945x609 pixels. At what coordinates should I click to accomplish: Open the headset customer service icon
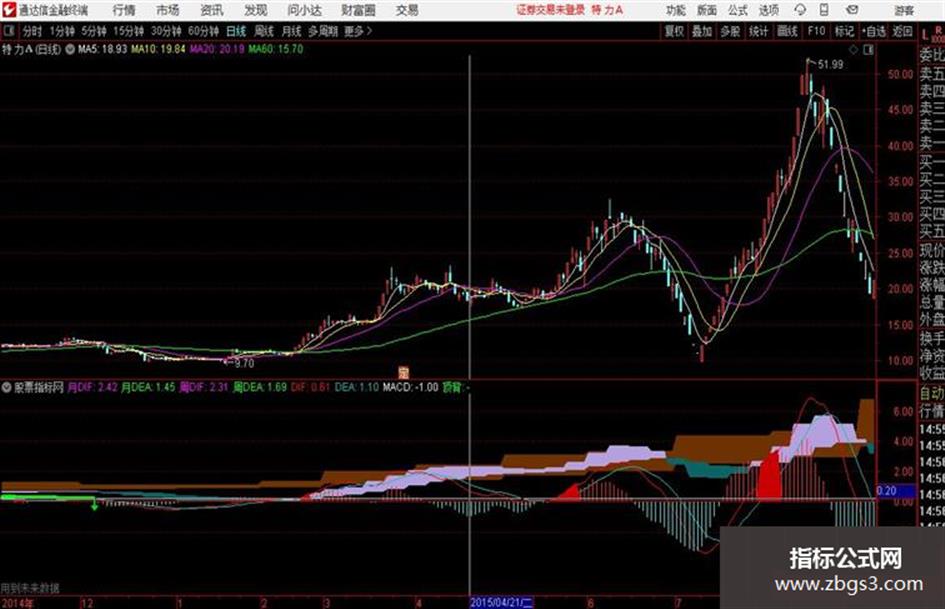click(800, 10)
